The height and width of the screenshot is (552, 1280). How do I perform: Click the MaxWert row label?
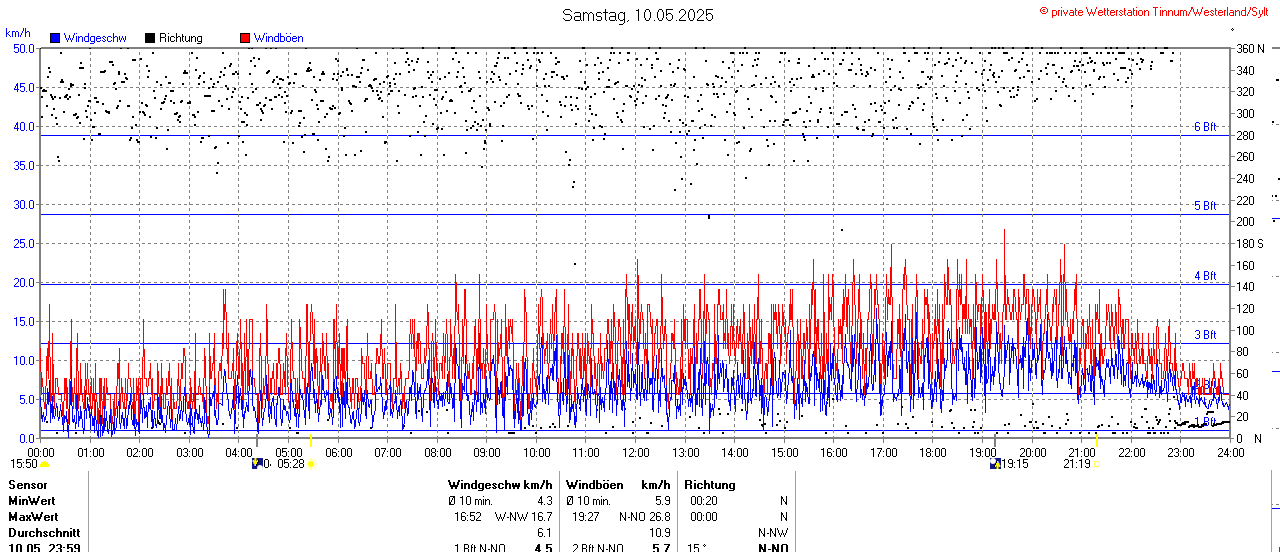click(33, 517)
